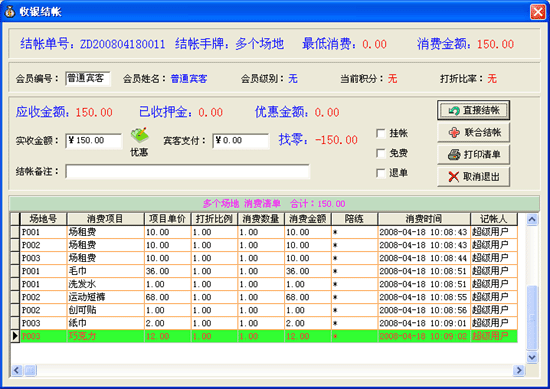Click the 直接结帐 button
This screenshot has height=389, width=550.
pos(473,110)
